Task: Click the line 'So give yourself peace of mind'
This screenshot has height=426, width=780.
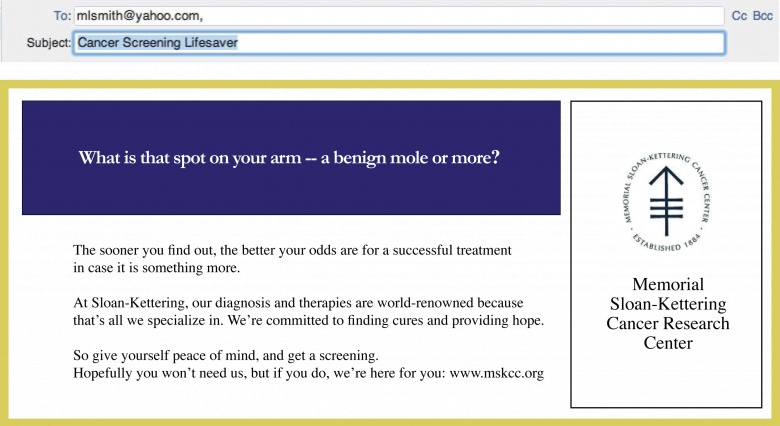Action: (226, 355)
